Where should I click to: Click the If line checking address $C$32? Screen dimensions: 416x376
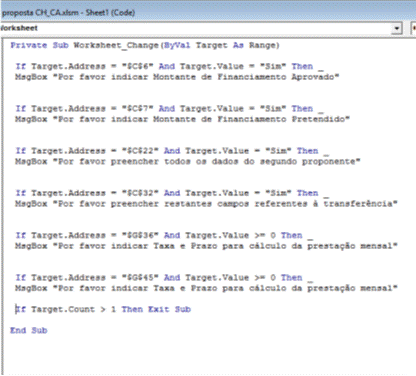[172, 193]
